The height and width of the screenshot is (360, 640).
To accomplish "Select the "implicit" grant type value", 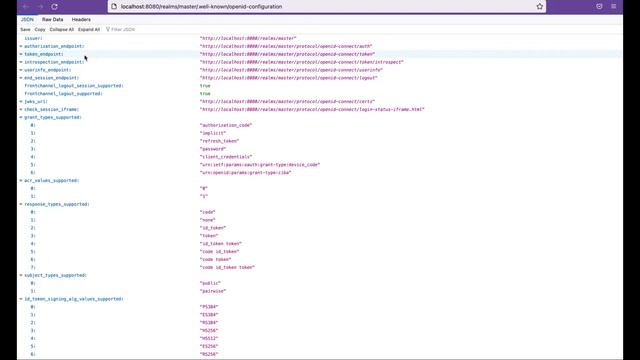I will [213, 133].
